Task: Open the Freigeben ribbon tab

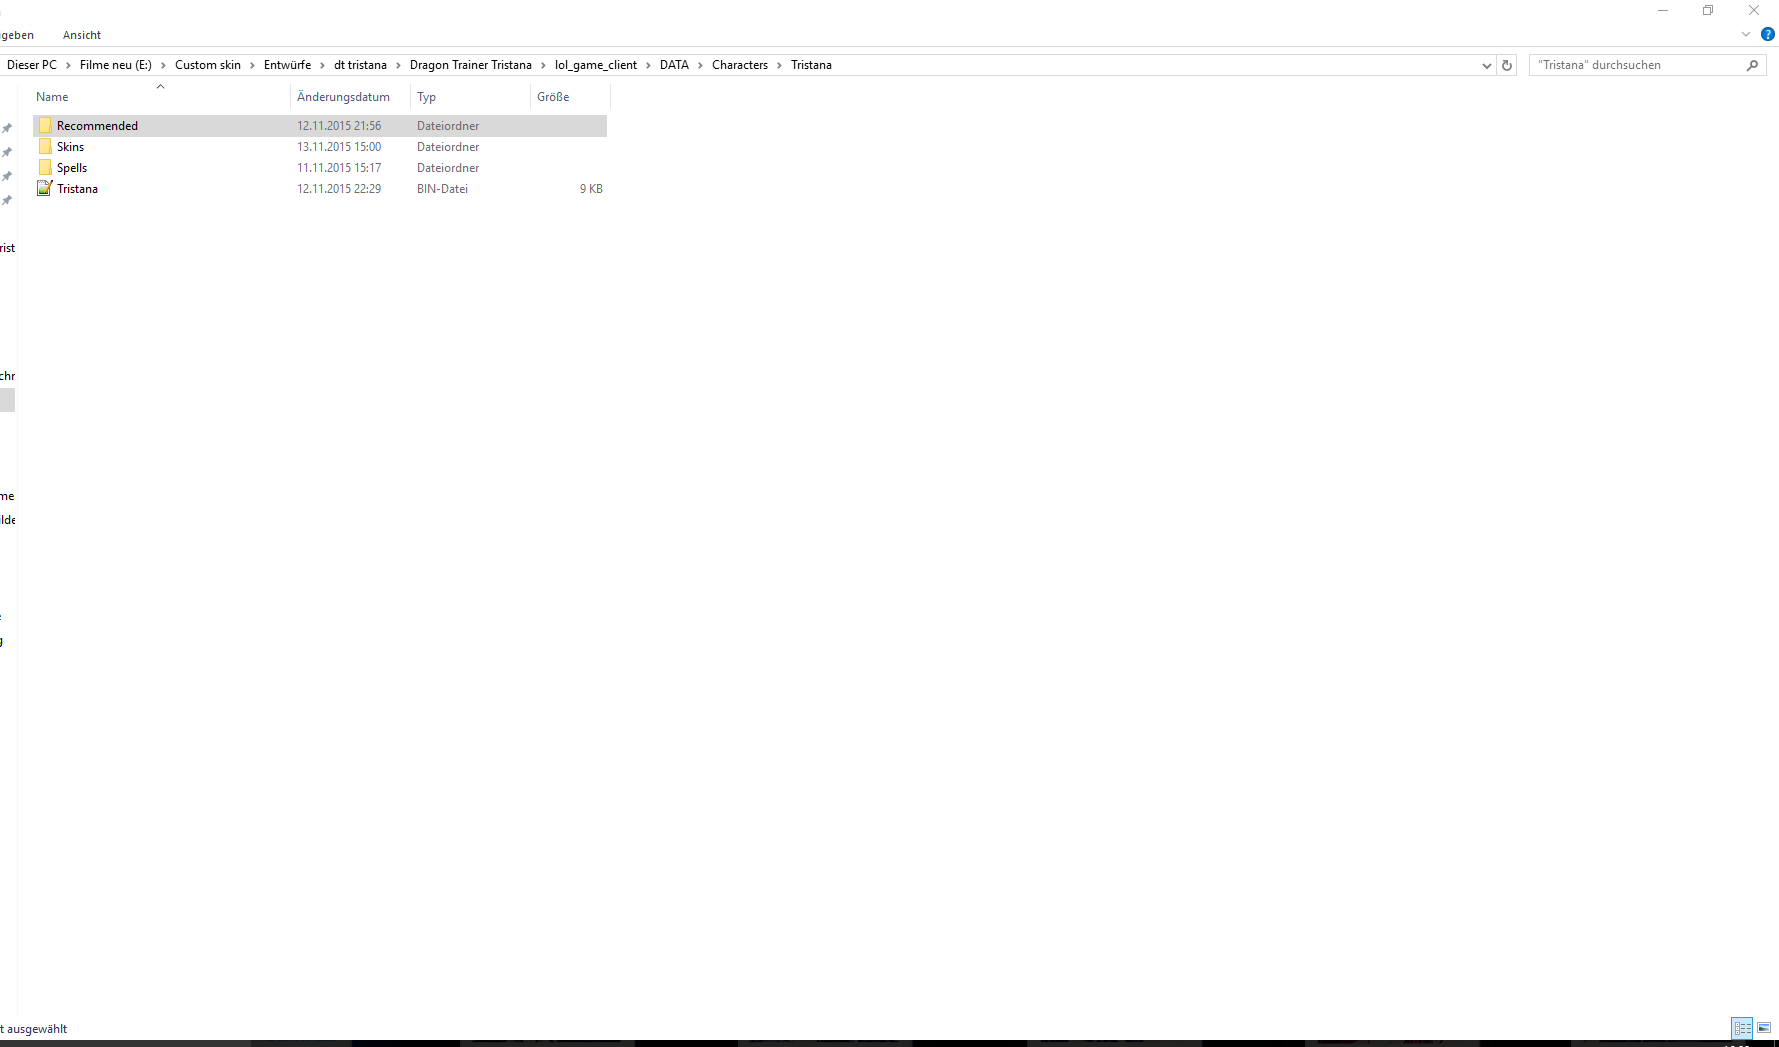Action: 16,35
